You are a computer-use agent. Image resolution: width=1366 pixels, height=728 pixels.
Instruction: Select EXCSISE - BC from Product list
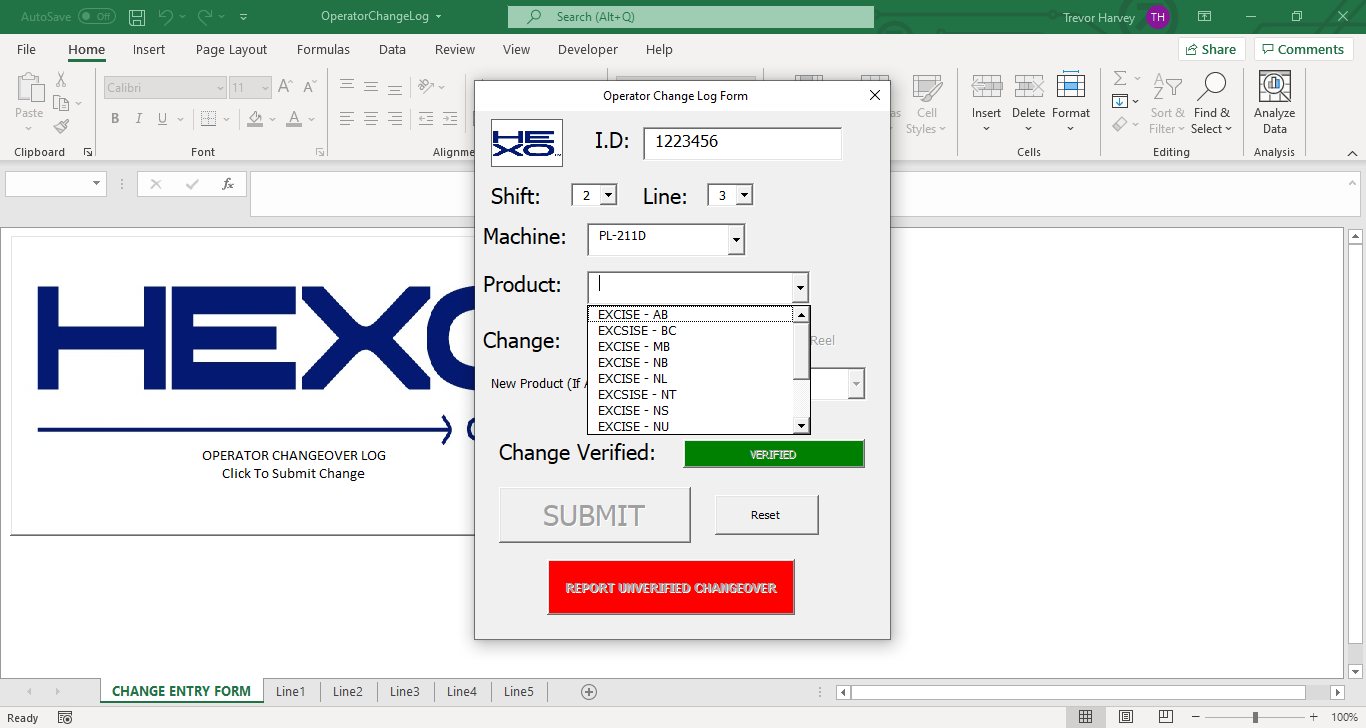tap(690, 331)
